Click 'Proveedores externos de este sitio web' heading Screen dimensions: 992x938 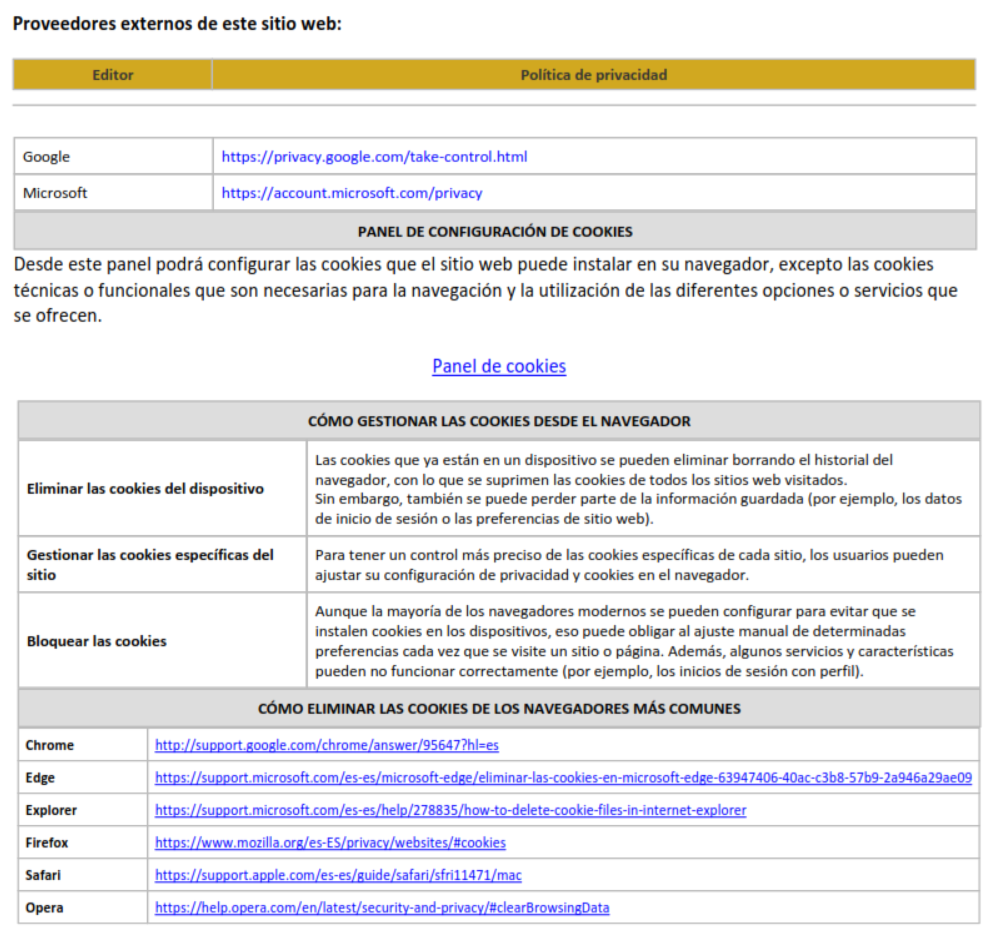[x=177, y=24]
